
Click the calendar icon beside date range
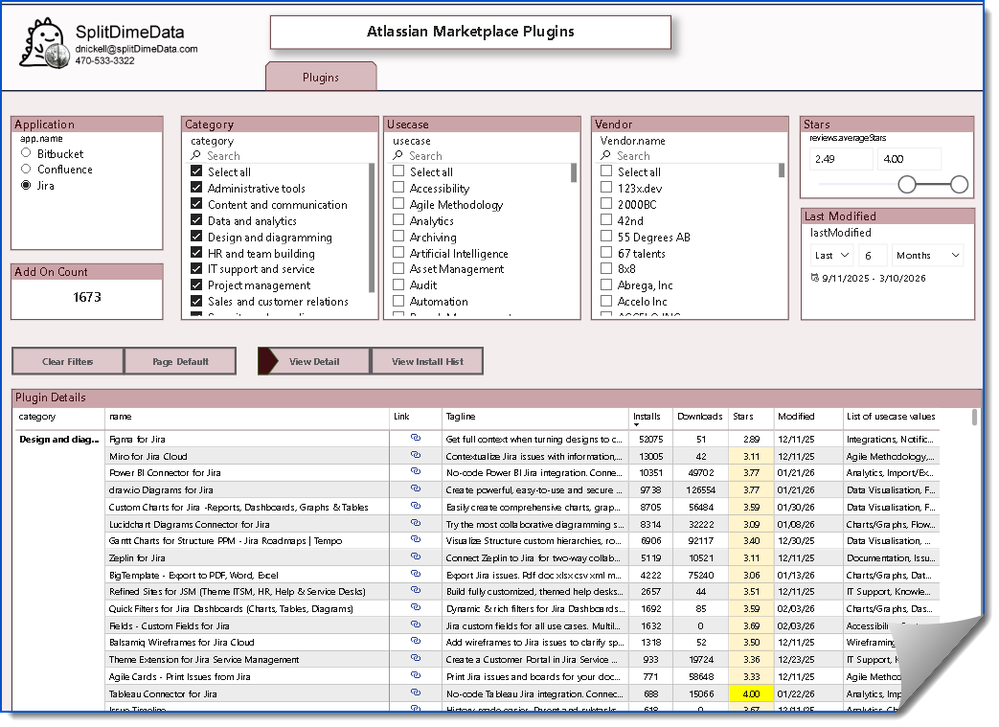tap(814, 278)
